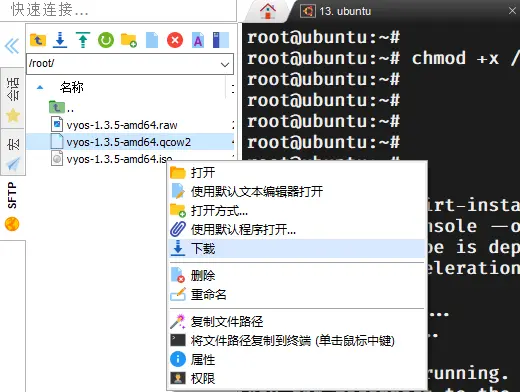Choose 权限 in context menu
The image size is (520, 392).
(x=297, y=378)
